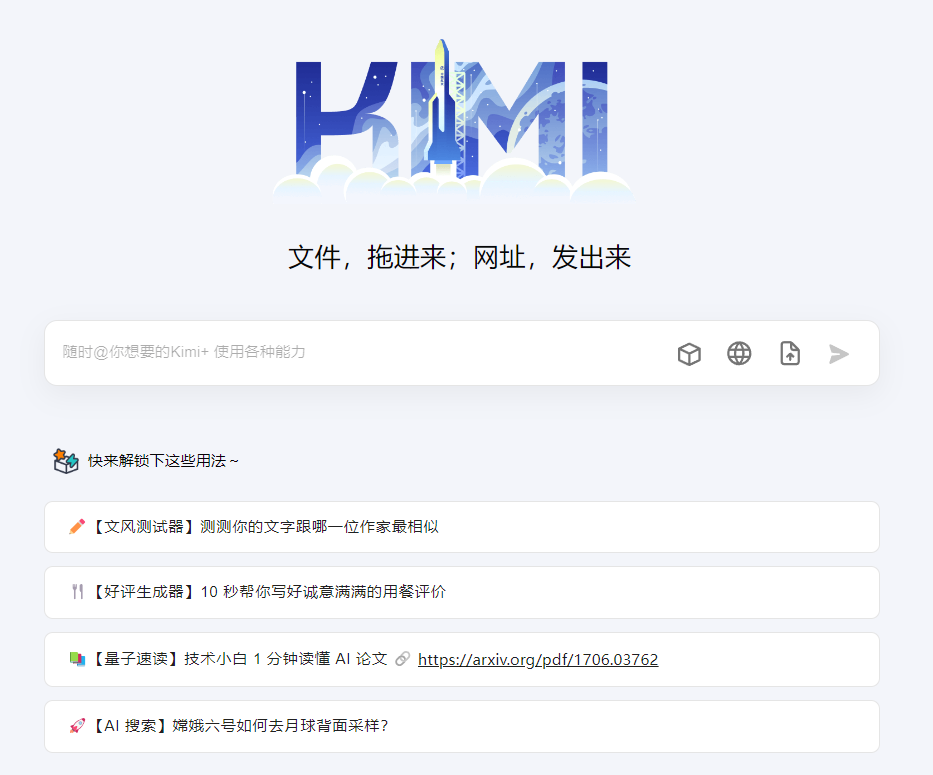Click the 文件，拖进来；网址，发出来 headline
Viewport: 933px width, 775px height.
(459, 258)
